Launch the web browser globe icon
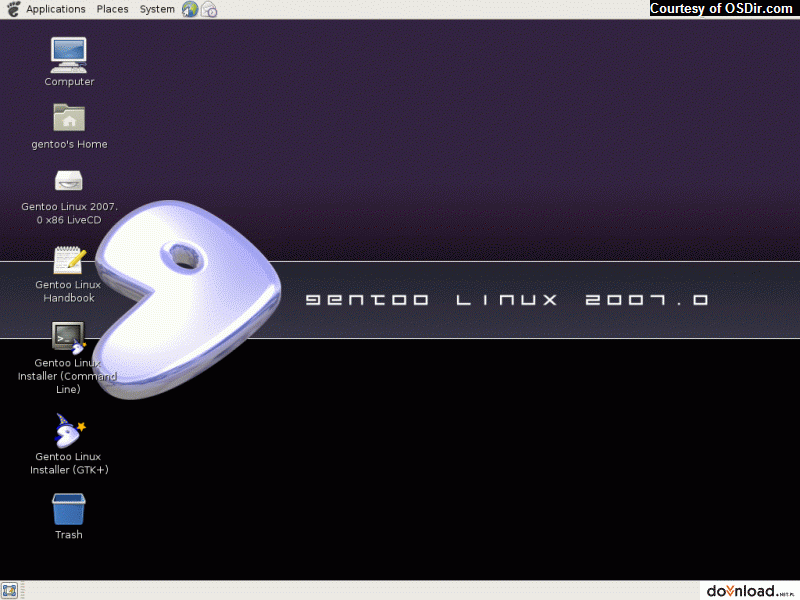 [190, 9]
